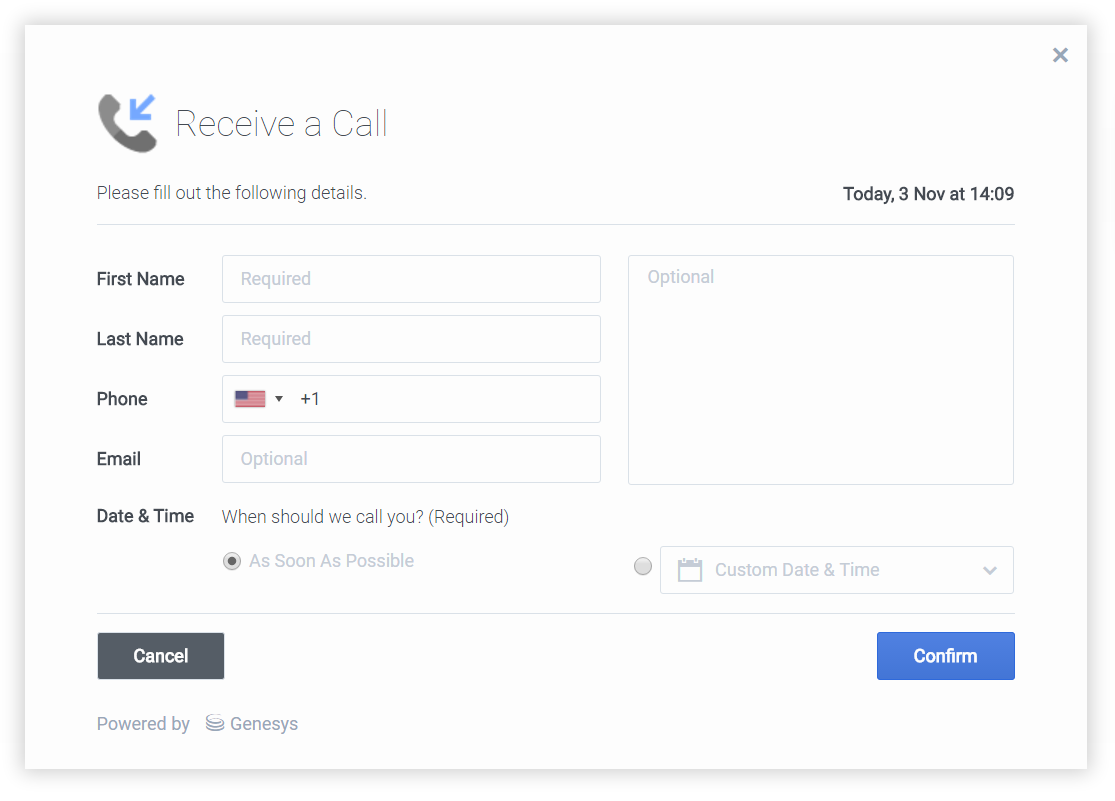
Task: Select the Custom Date & Time radio button
Action: tap(643, 567)
